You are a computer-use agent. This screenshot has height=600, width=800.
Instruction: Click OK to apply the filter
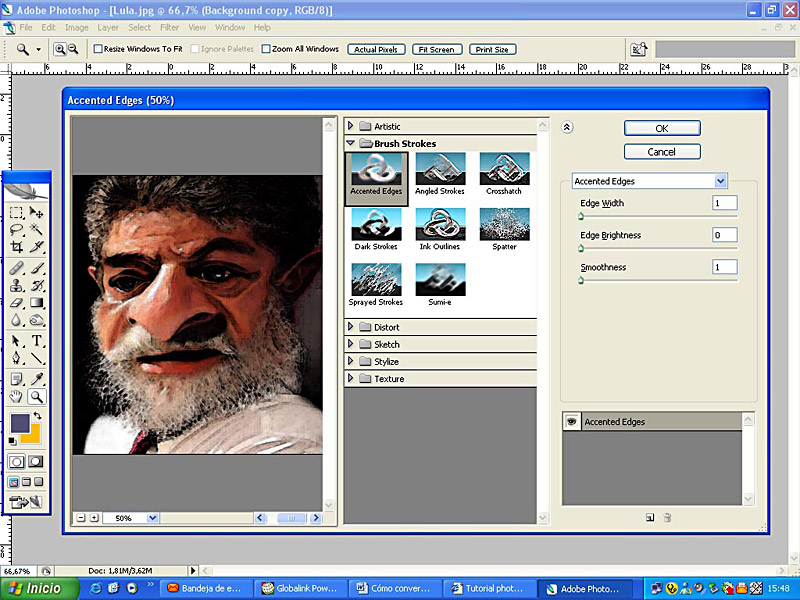(x=661, y=128)
